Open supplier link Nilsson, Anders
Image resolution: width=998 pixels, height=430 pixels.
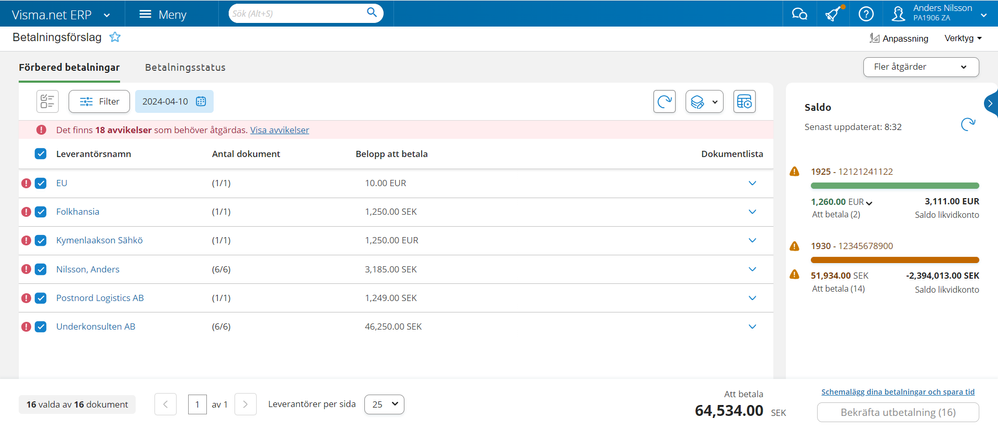click(x=88, y=269)
